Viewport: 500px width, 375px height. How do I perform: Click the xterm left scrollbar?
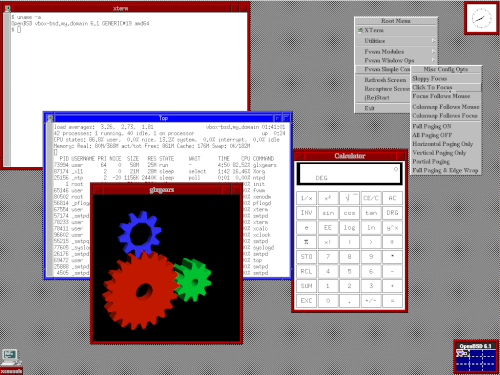7,89
